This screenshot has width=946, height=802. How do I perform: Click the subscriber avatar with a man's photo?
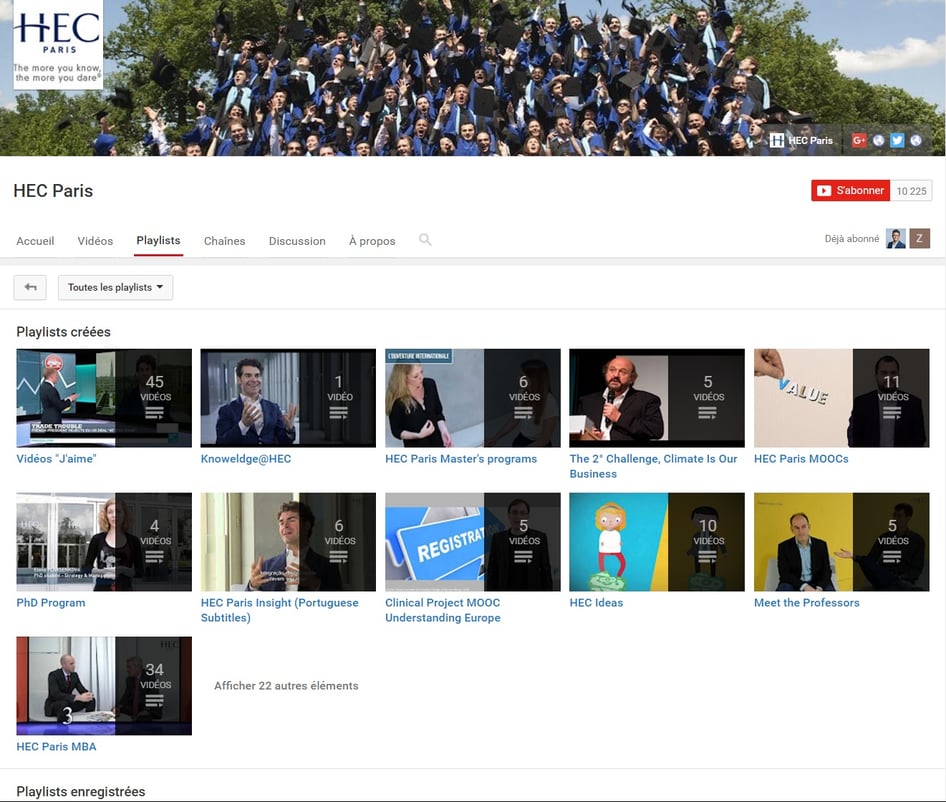tap(896, 238)
